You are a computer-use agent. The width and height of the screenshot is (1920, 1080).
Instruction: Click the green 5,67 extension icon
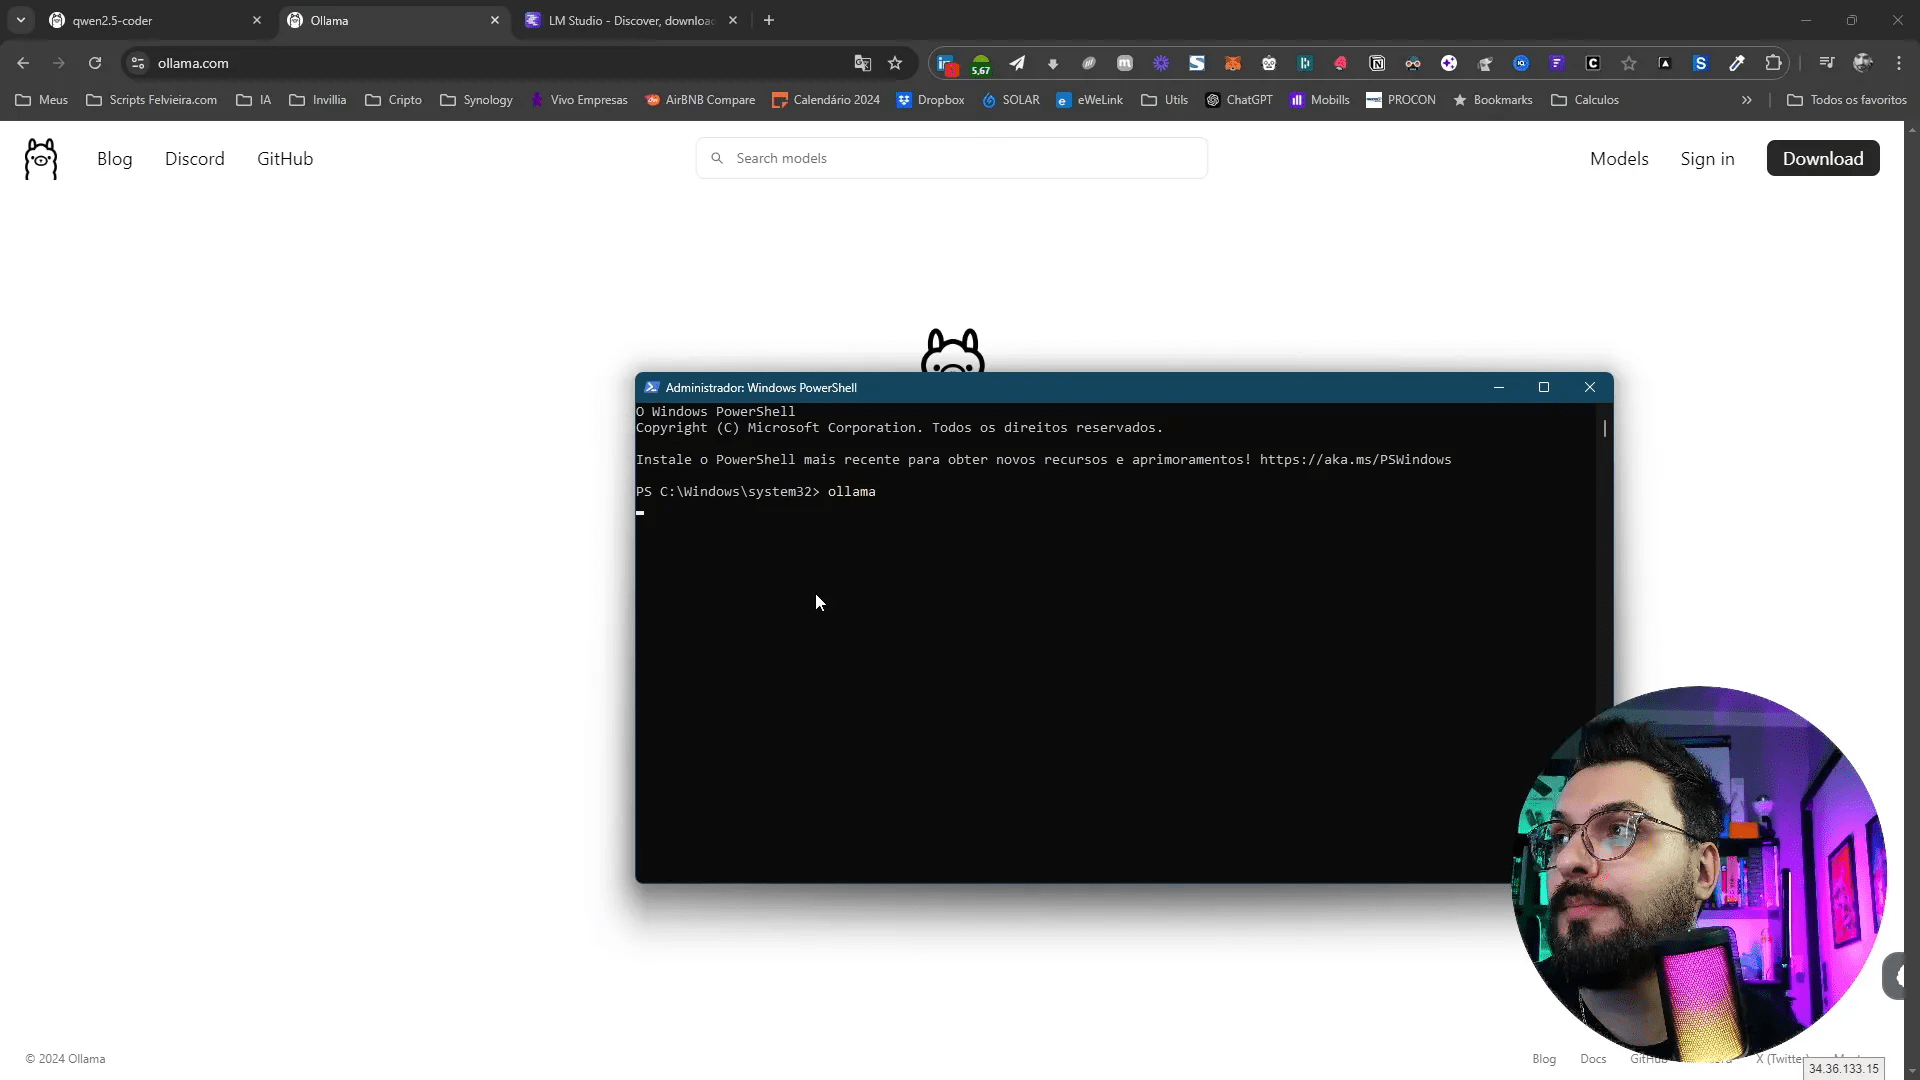click(x=981, y=64)
